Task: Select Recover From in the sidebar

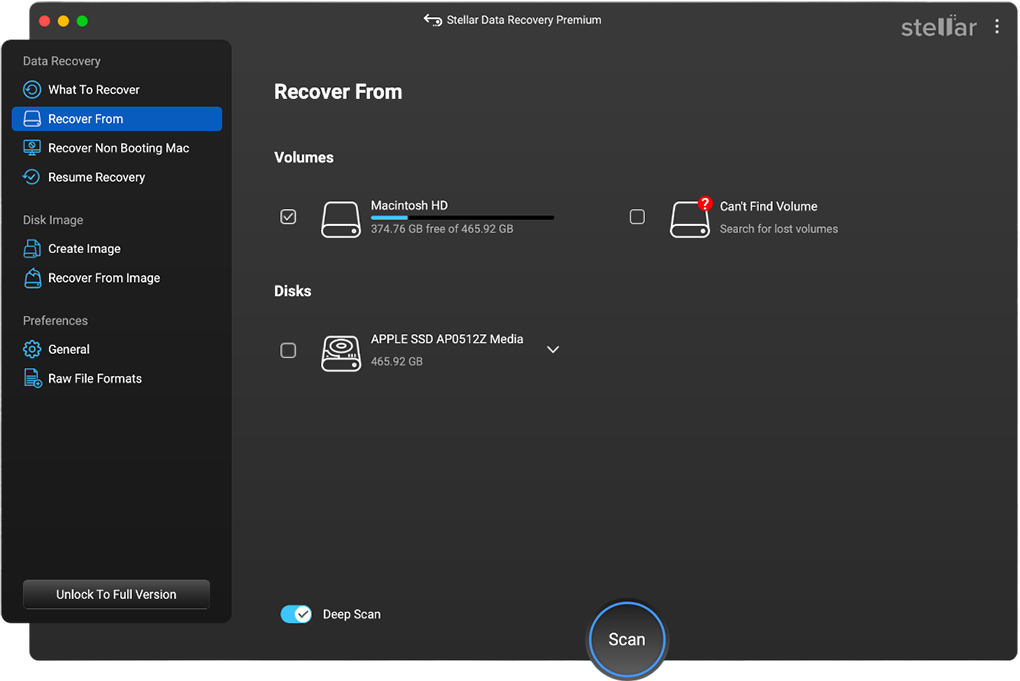Action: [117, 119]
